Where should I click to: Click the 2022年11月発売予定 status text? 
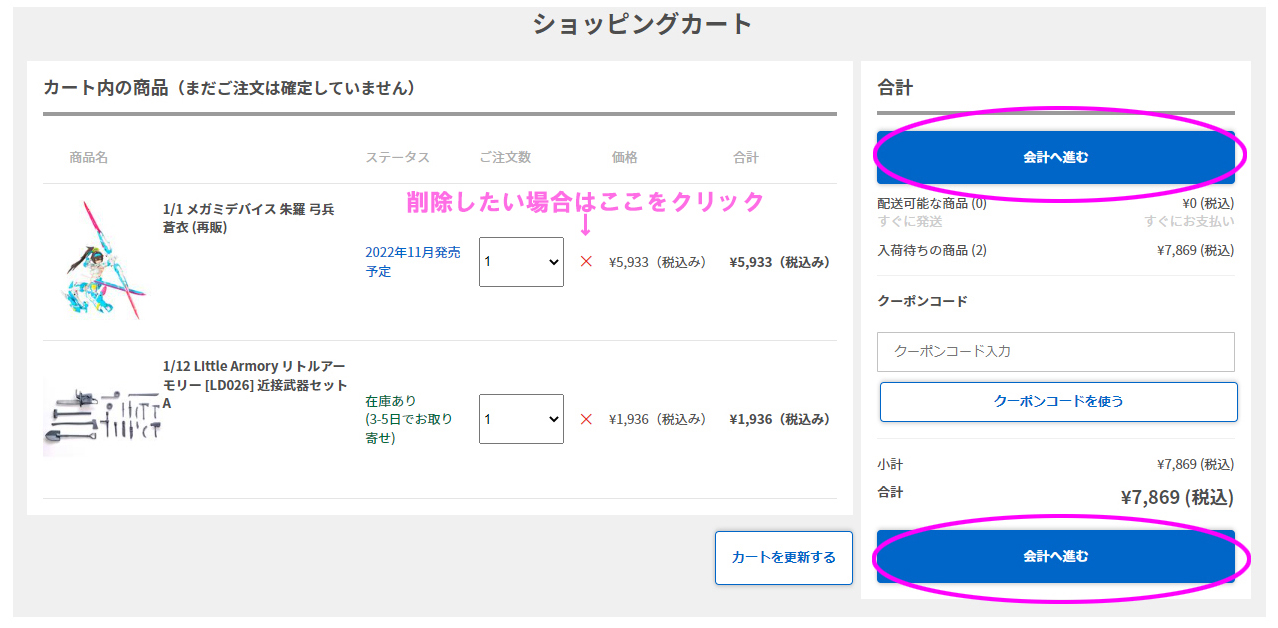(x=413, y=262)
